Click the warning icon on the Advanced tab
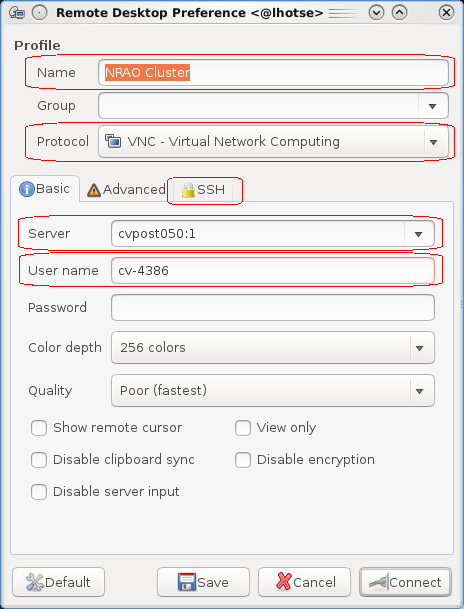Screen dimensions: 464x609 click(x=94, y=190)
